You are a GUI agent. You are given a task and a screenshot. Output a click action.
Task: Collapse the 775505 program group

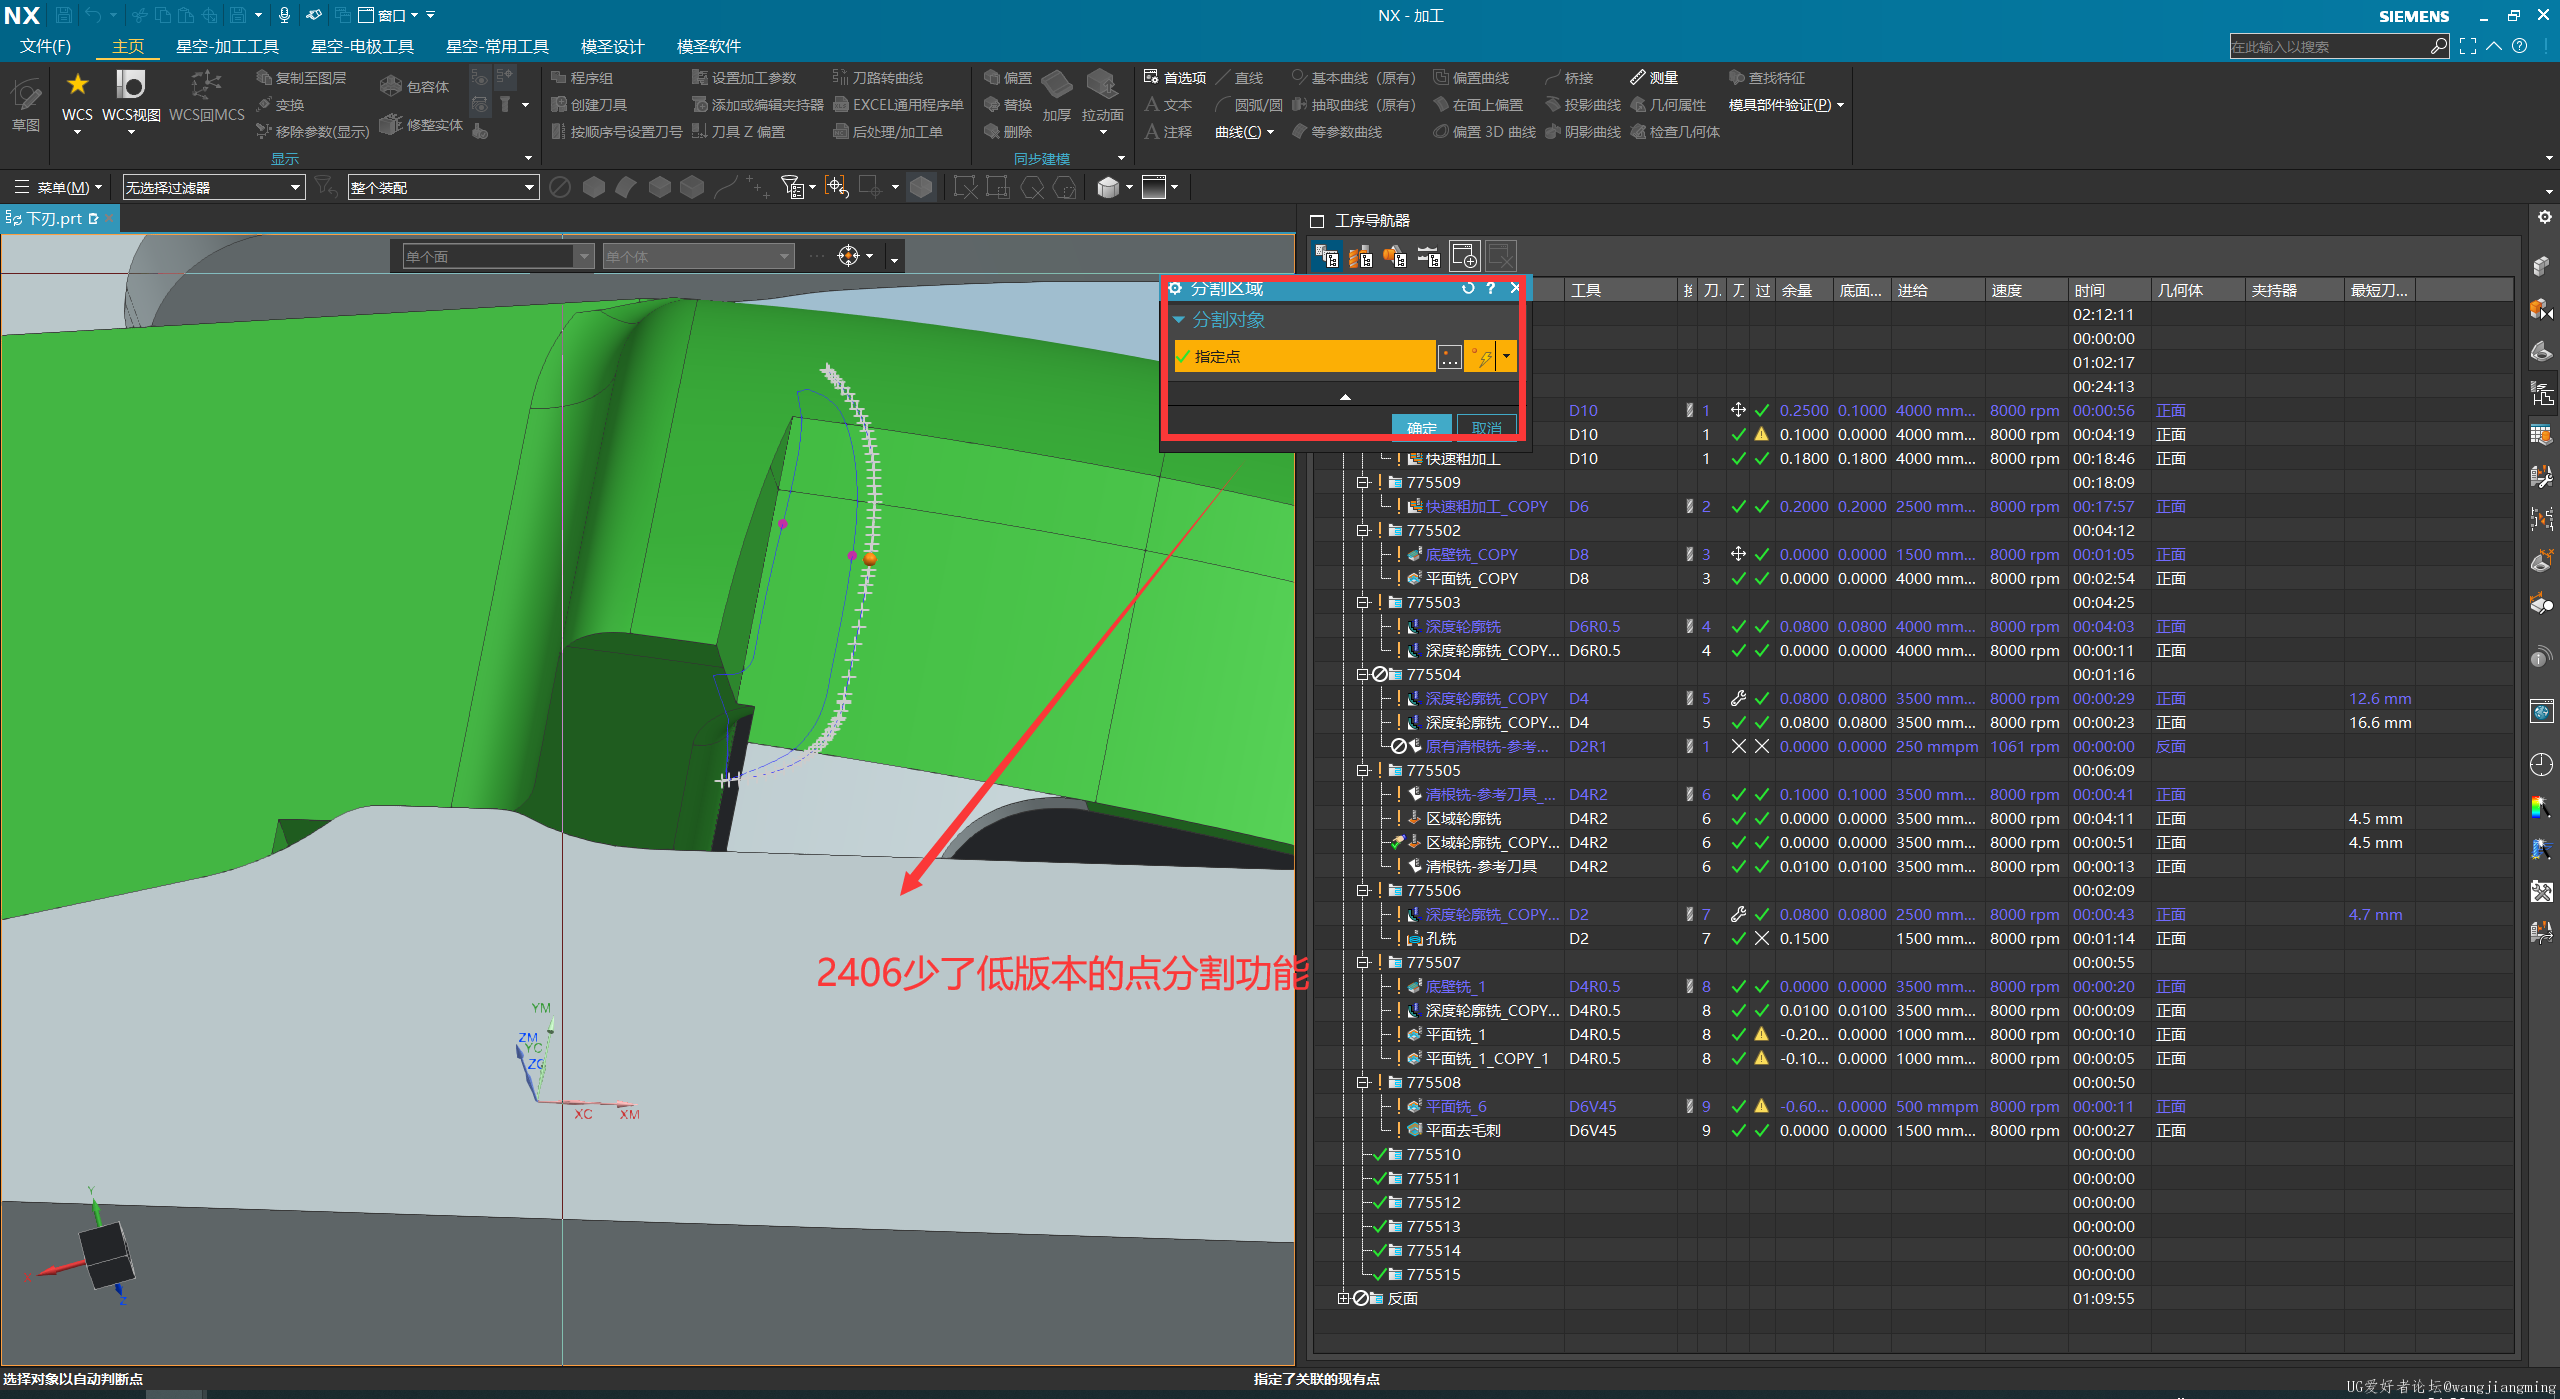coord(1362,770)
